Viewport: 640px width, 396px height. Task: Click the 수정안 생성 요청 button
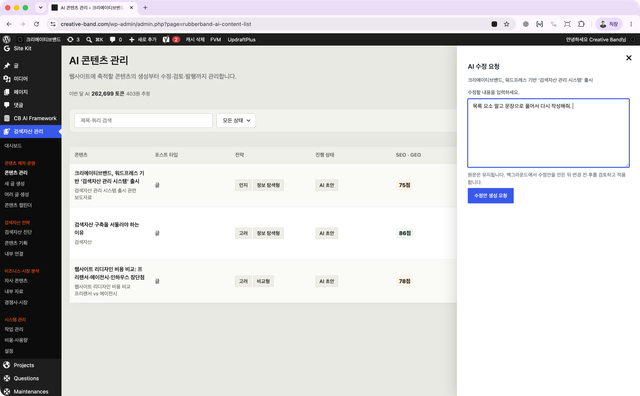pyautogui.click(x=491, y=196)
